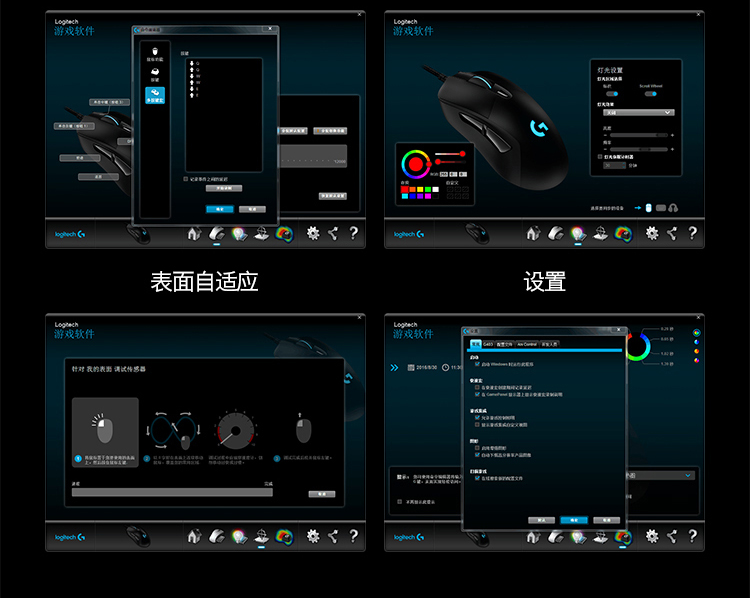Tick the enable enhanced graphics checkbox
The height and width of the screenshot is (598, 750).
click(x=477, y=448)
